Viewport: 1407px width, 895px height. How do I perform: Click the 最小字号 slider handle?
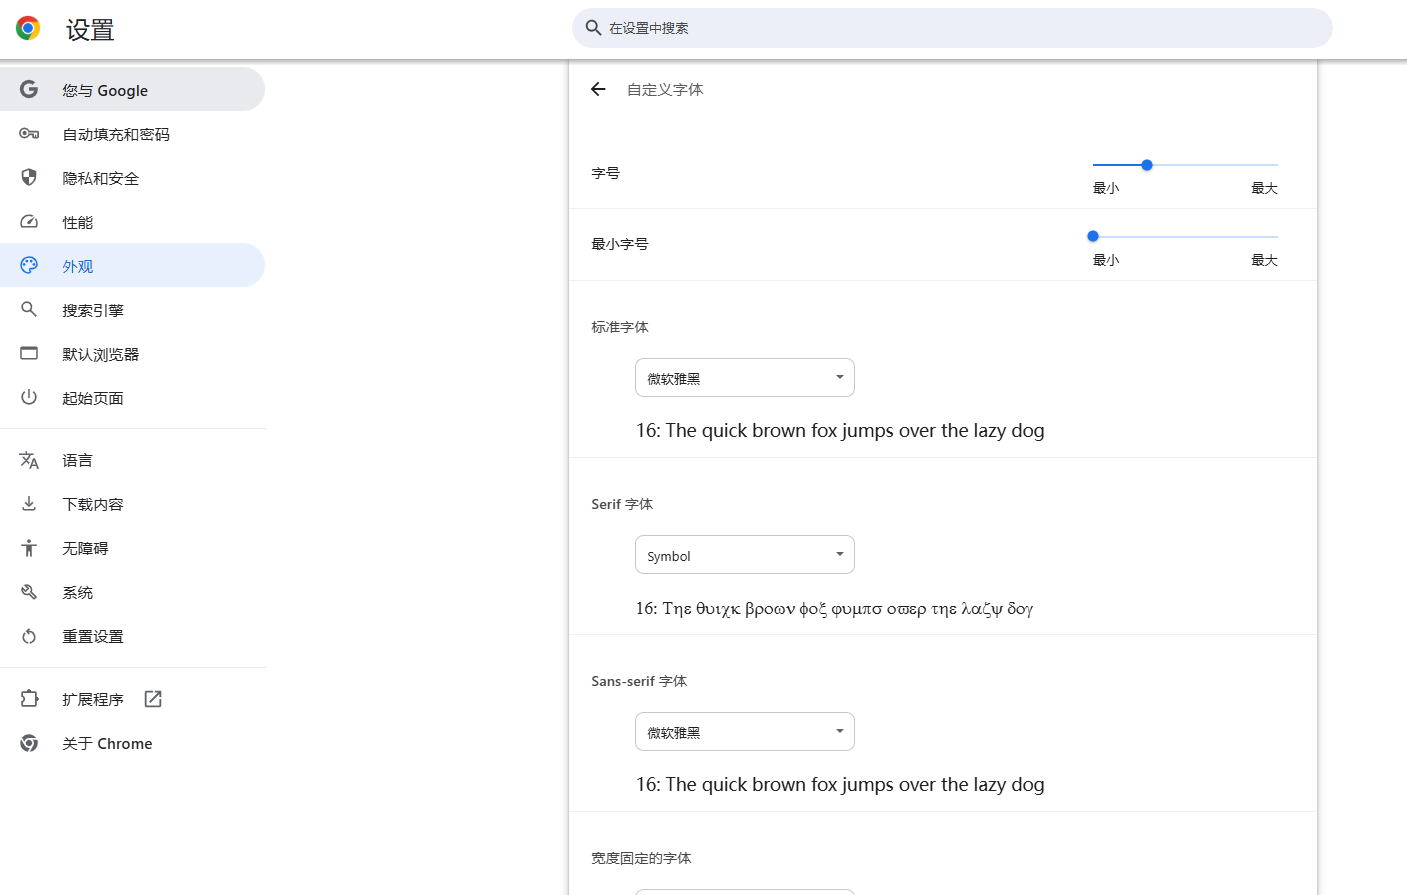click(x=1093, y=236)
